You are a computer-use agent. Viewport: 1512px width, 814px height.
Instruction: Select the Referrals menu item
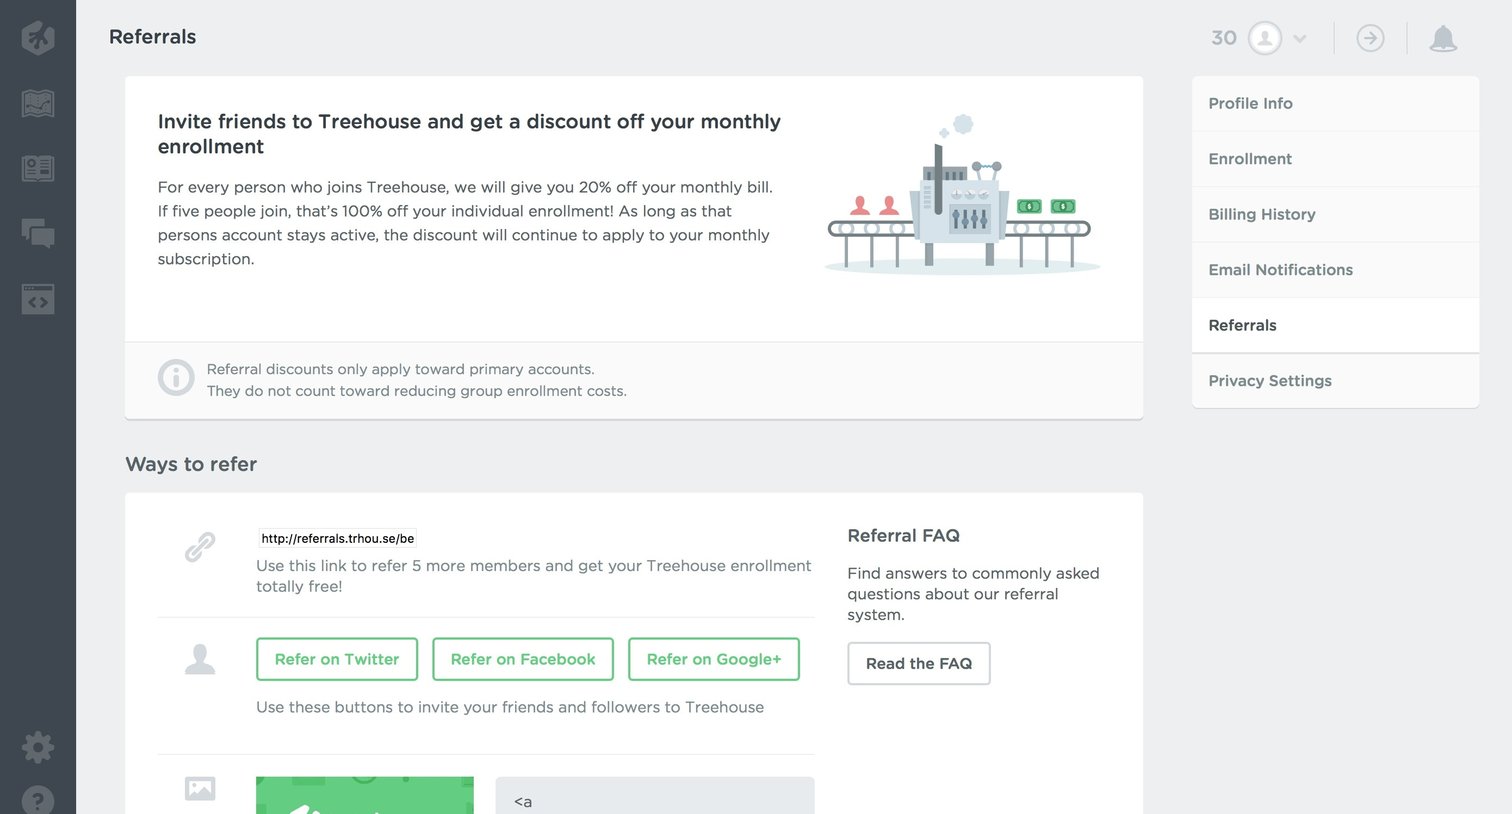1335,325
